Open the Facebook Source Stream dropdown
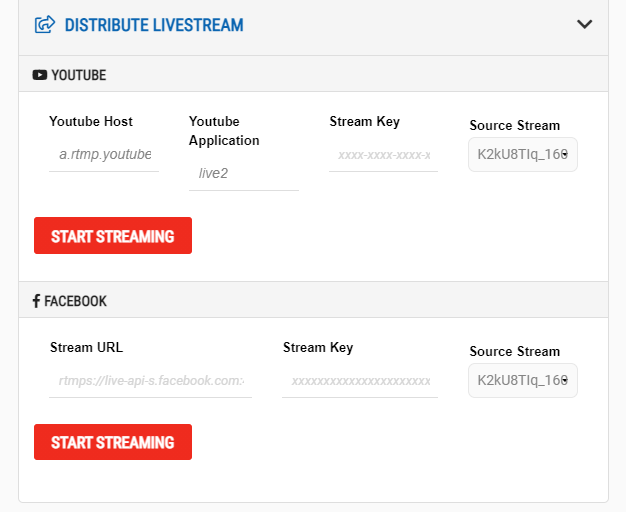Image resolution: width=626 pixels, height=512 pixels. 523,381
